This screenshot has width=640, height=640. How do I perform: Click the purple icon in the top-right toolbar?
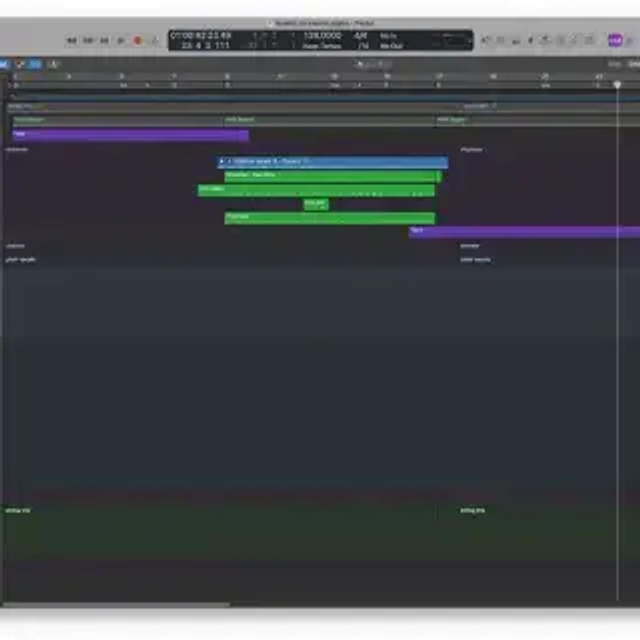click(615, 40)
